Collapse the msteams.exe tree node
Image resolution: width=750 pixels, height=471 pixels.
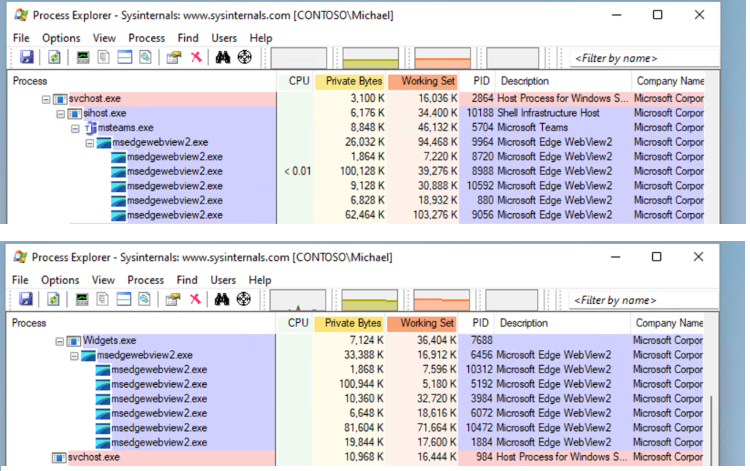[75, 128]
